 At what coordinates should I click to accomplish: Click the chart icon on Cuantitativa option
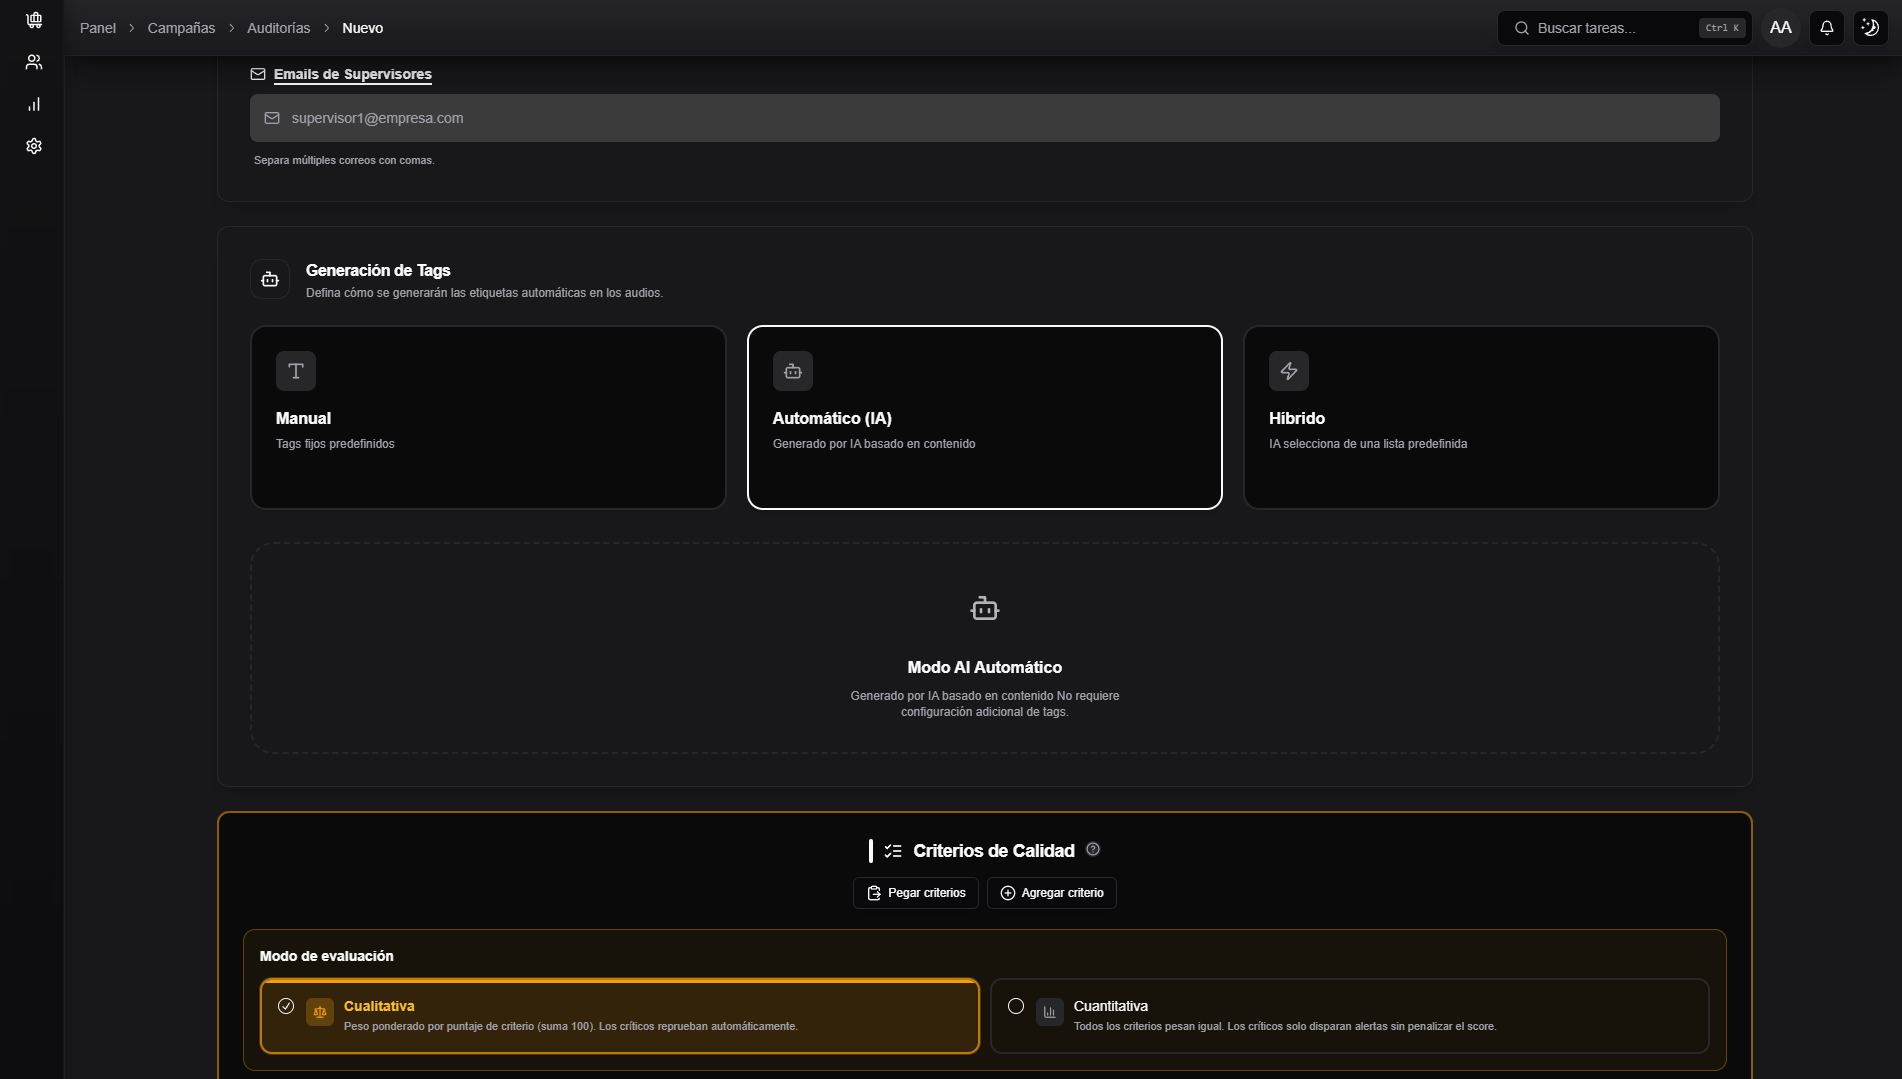(1050, 1012)
